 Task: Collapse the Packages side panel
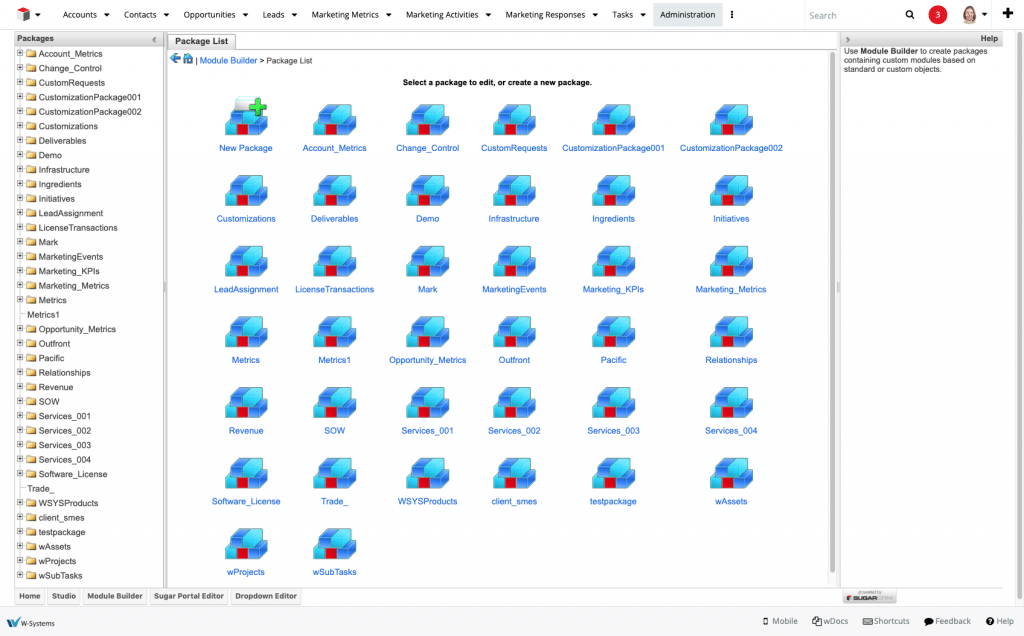(x=154, y=39)
